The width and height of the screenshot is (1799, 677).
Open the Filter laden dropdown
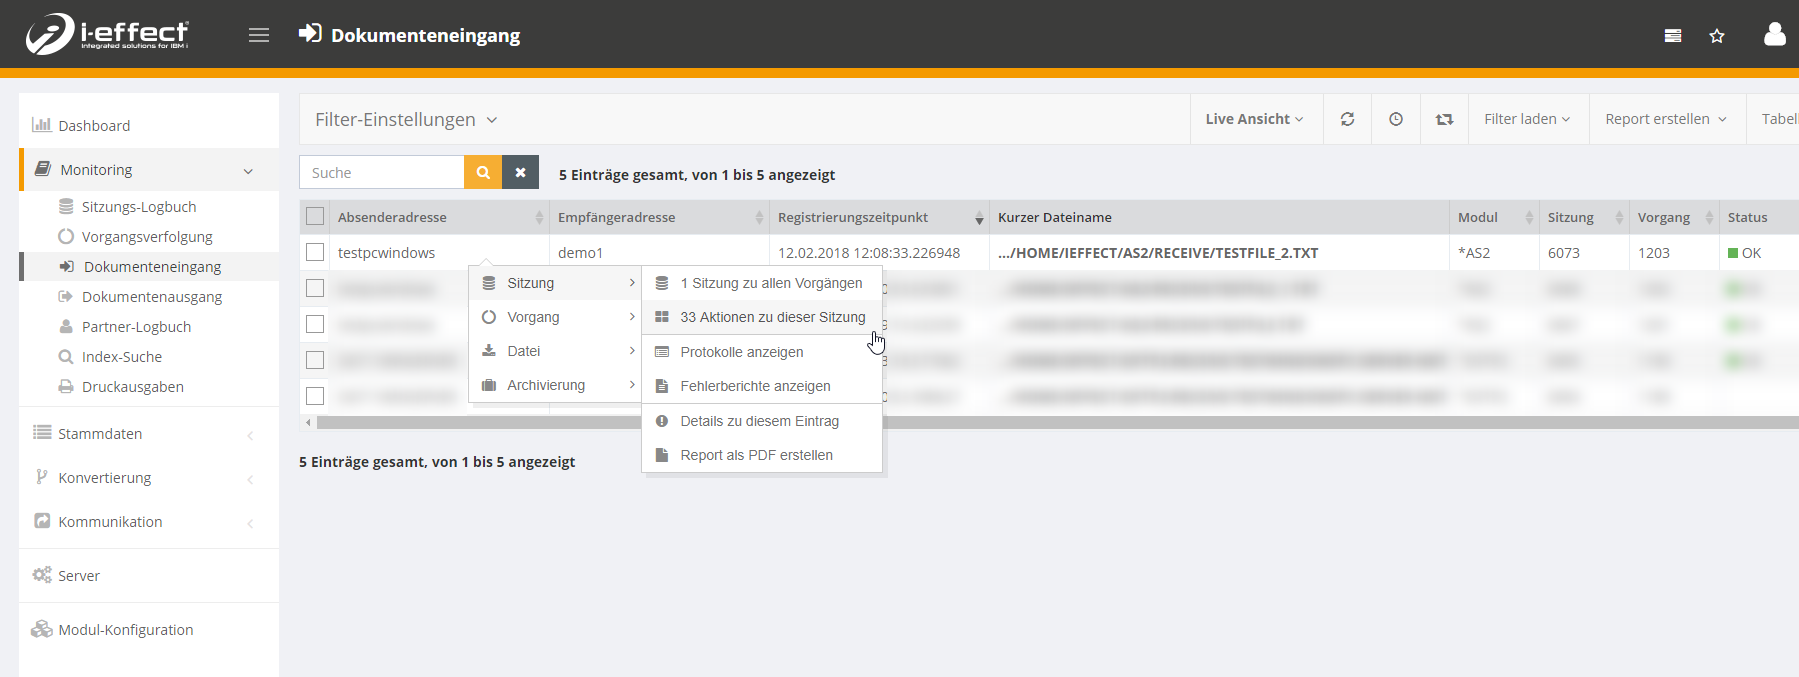coord(1526,119)
